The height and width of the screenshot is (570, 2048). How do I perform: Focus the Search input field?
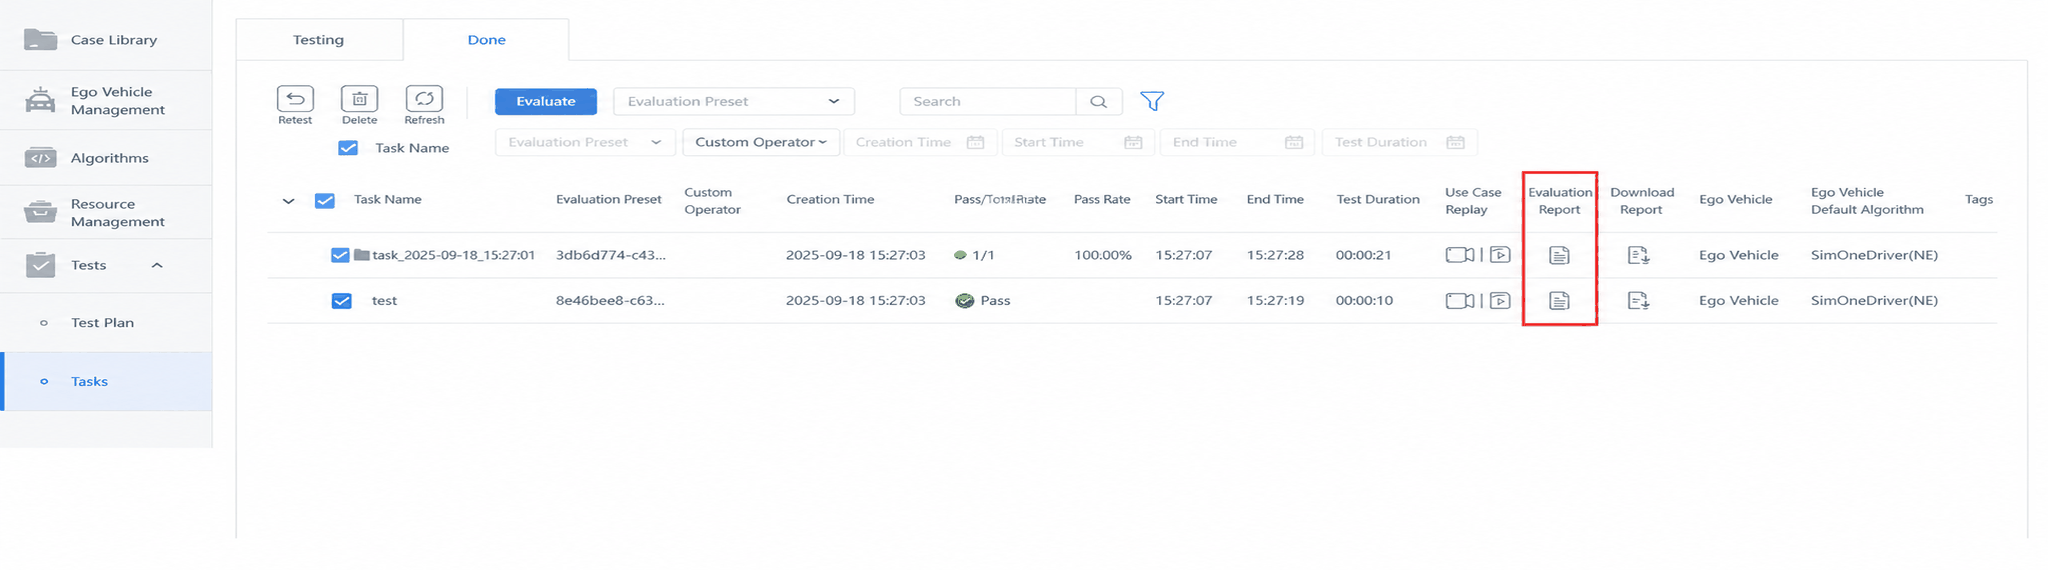[988, 101]
